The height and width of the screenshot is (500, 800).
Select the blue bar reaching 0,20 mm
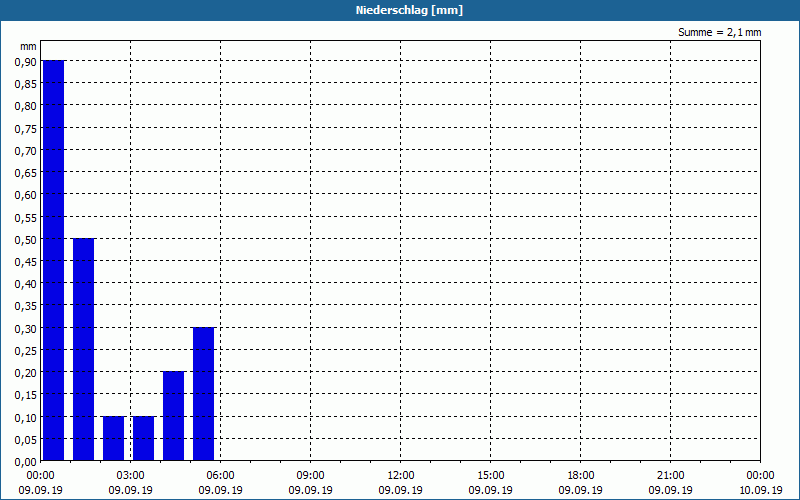tap(173, 416)
